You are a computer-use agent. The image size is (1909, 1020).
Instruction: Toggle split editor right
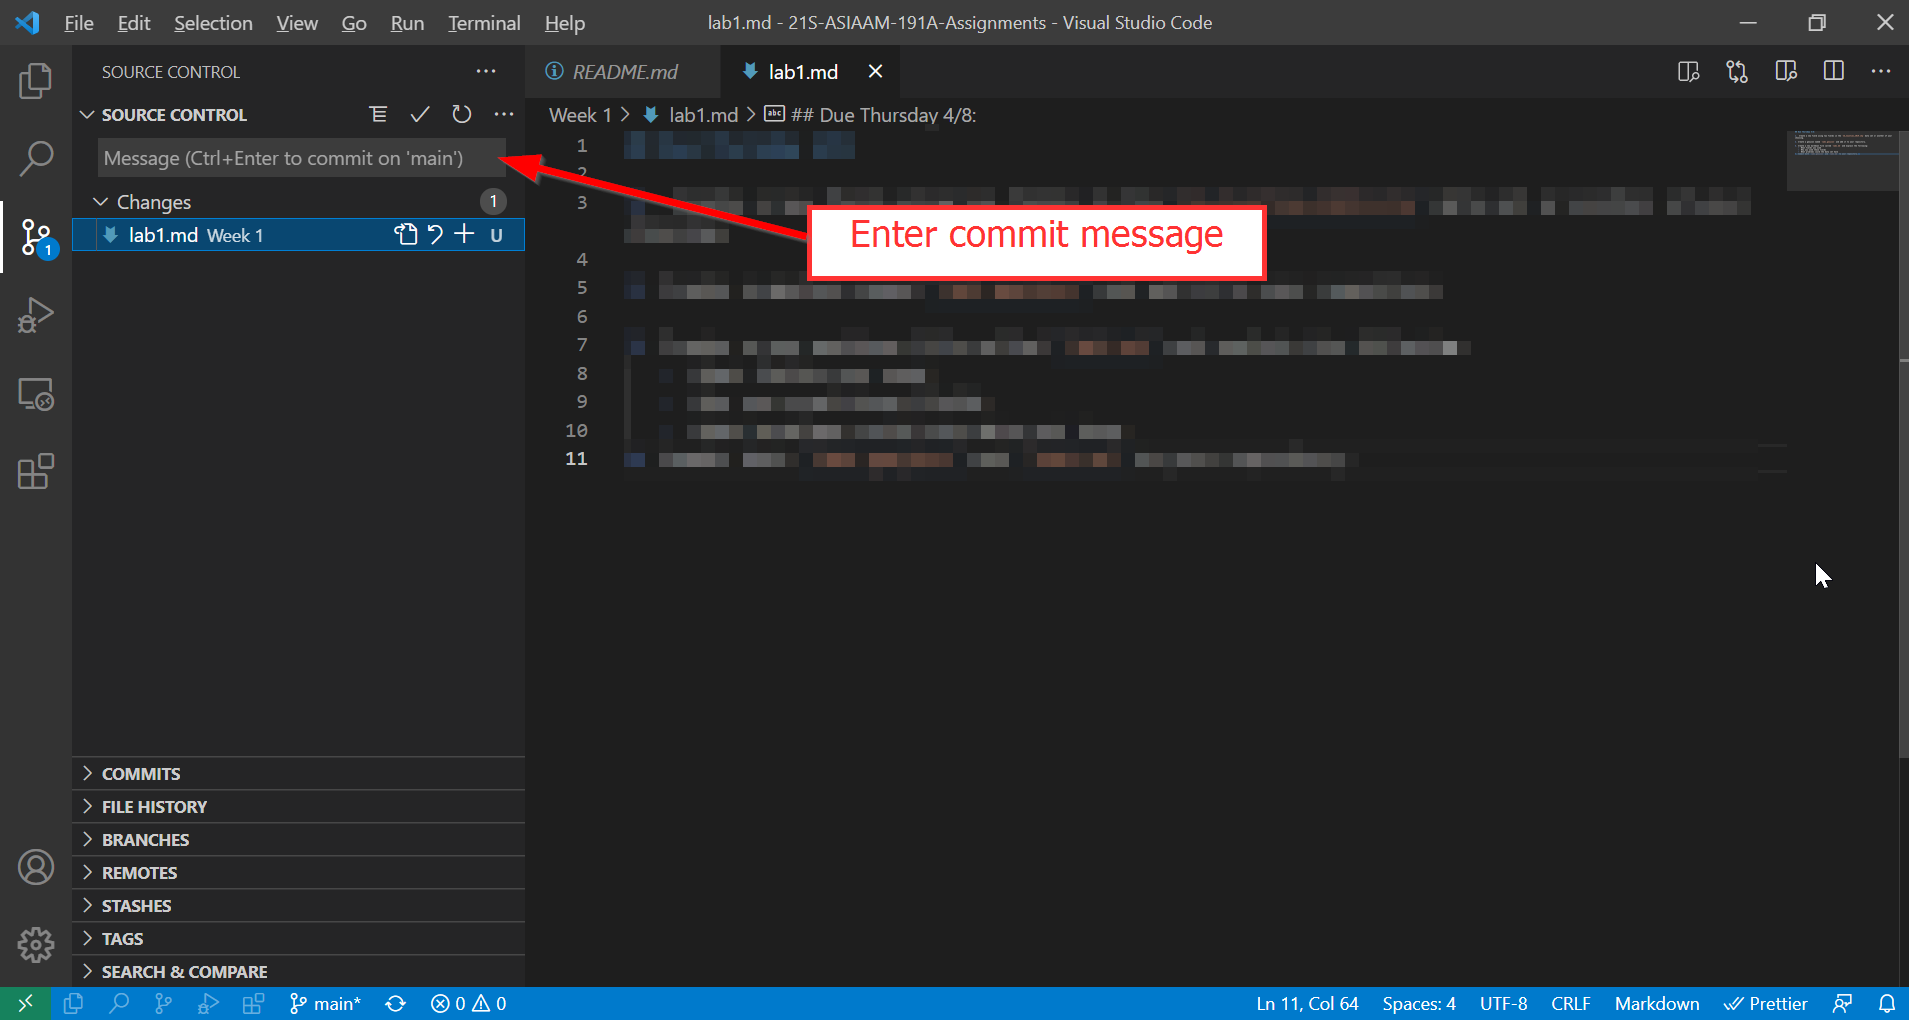tap(1833, 71)
